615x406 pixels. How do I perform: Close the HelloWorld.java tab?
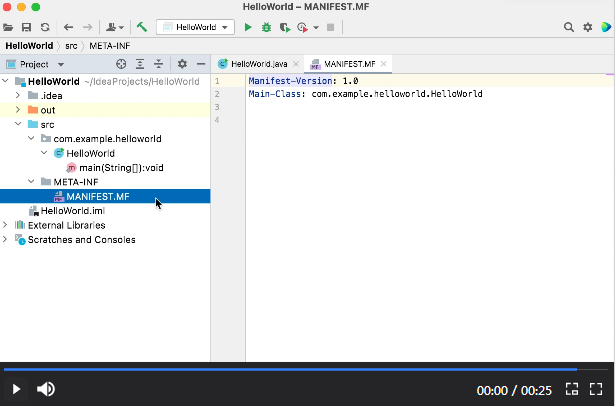pos(296,64)
